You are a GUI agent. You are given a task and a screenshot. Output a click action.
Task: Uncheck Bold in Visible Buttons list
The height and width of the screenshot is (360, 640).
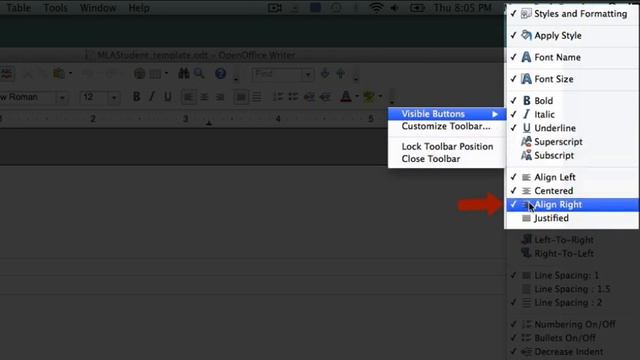point(572,100)
